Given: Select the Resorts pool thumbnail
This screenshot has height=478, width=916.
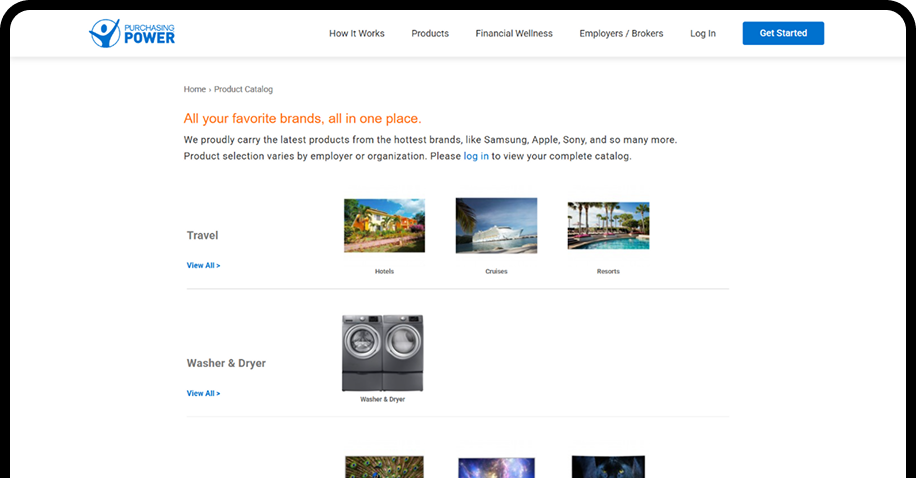Looking at the screenshot, I should [x=608, y=225].
